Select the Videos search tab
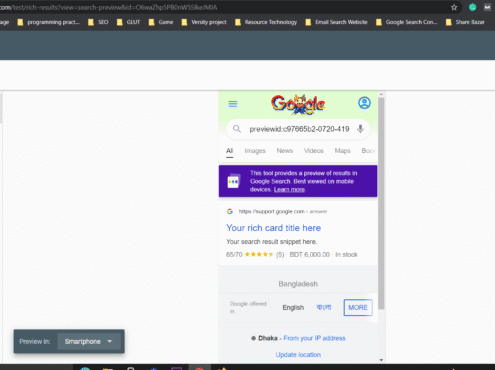495x370 pixels. pos(314,151)
